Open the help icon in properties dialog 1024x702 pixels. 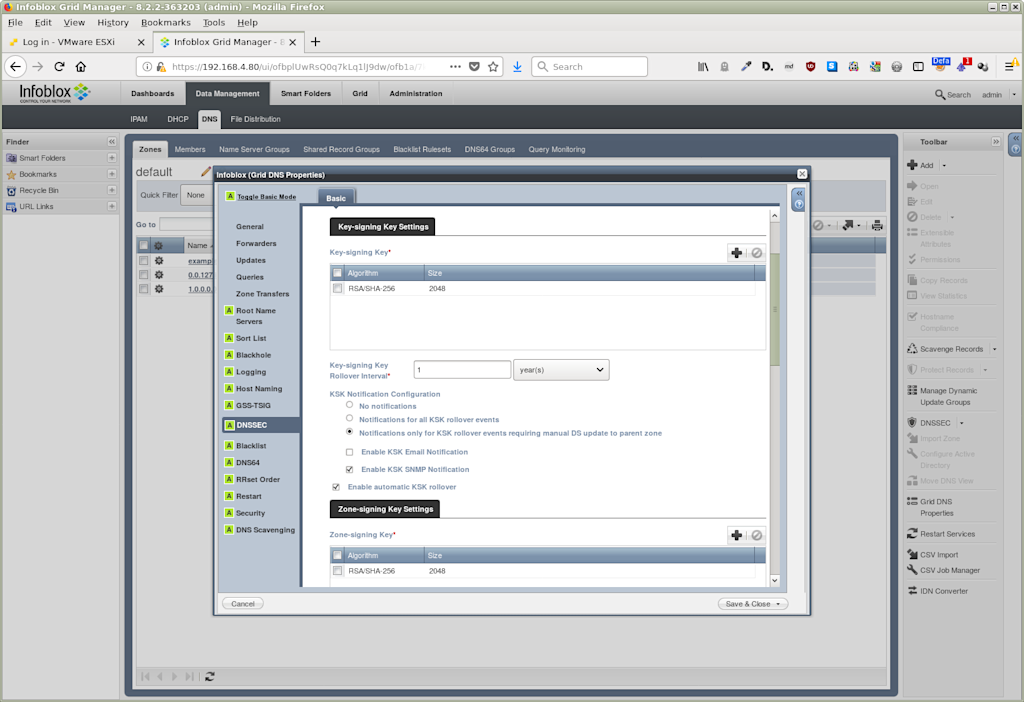(798, 204)
